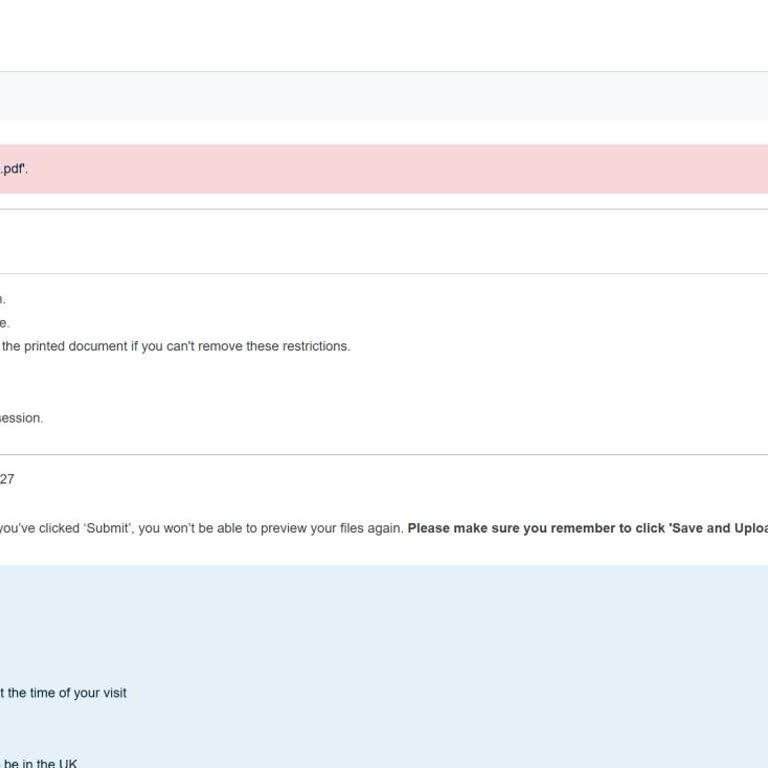Select 'the printed document if you can't remove these restrictions.' text
The height and width of the screenshot is (768, 768).
tap(176, 346)
